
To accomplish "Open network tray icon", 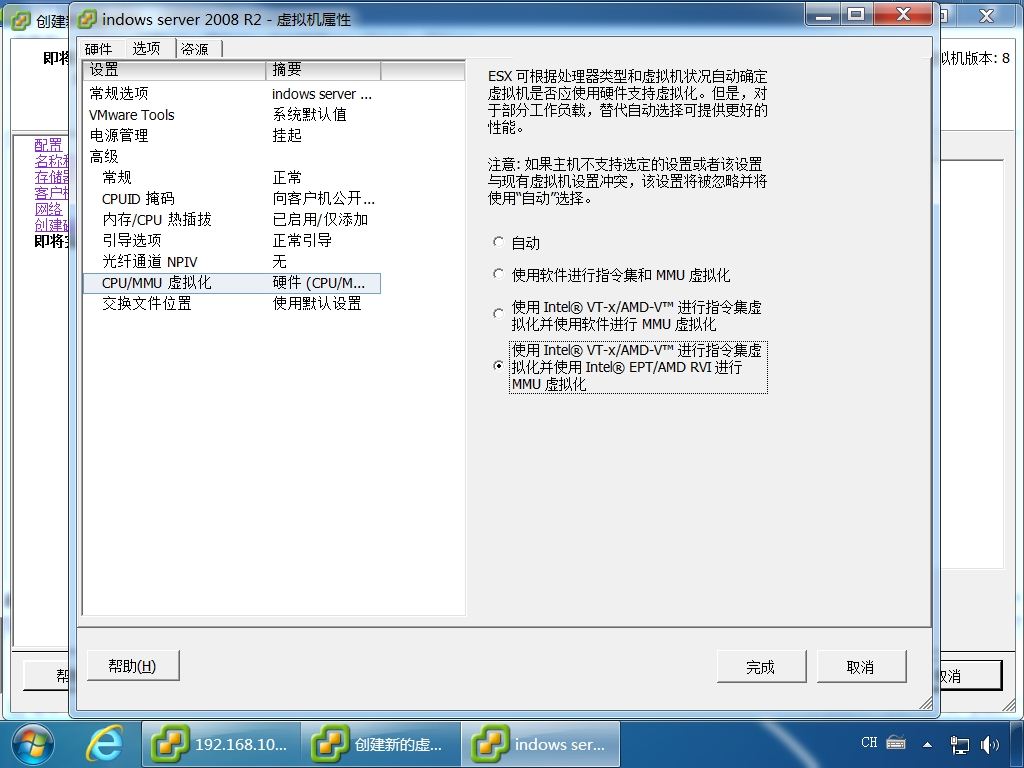I will click(x=959, y=744).
